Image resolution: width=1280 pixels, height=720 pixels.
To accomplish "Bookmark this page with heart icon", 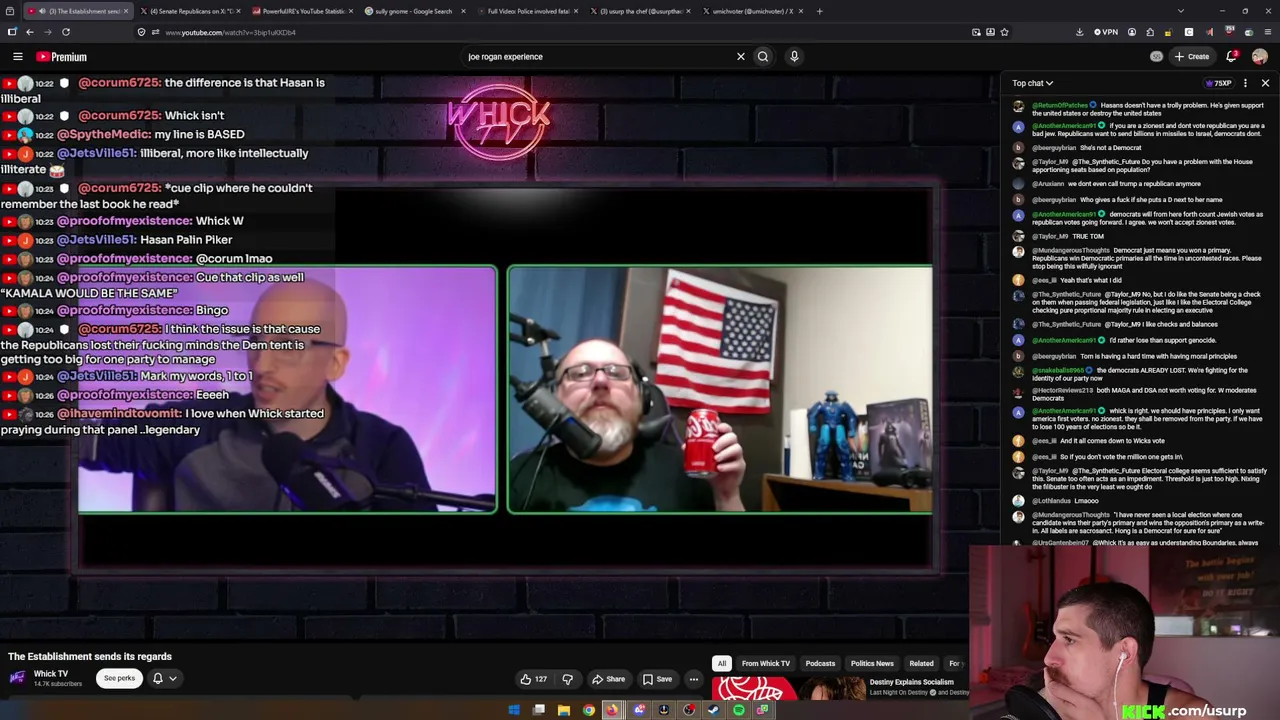I will coord(1004,32).
